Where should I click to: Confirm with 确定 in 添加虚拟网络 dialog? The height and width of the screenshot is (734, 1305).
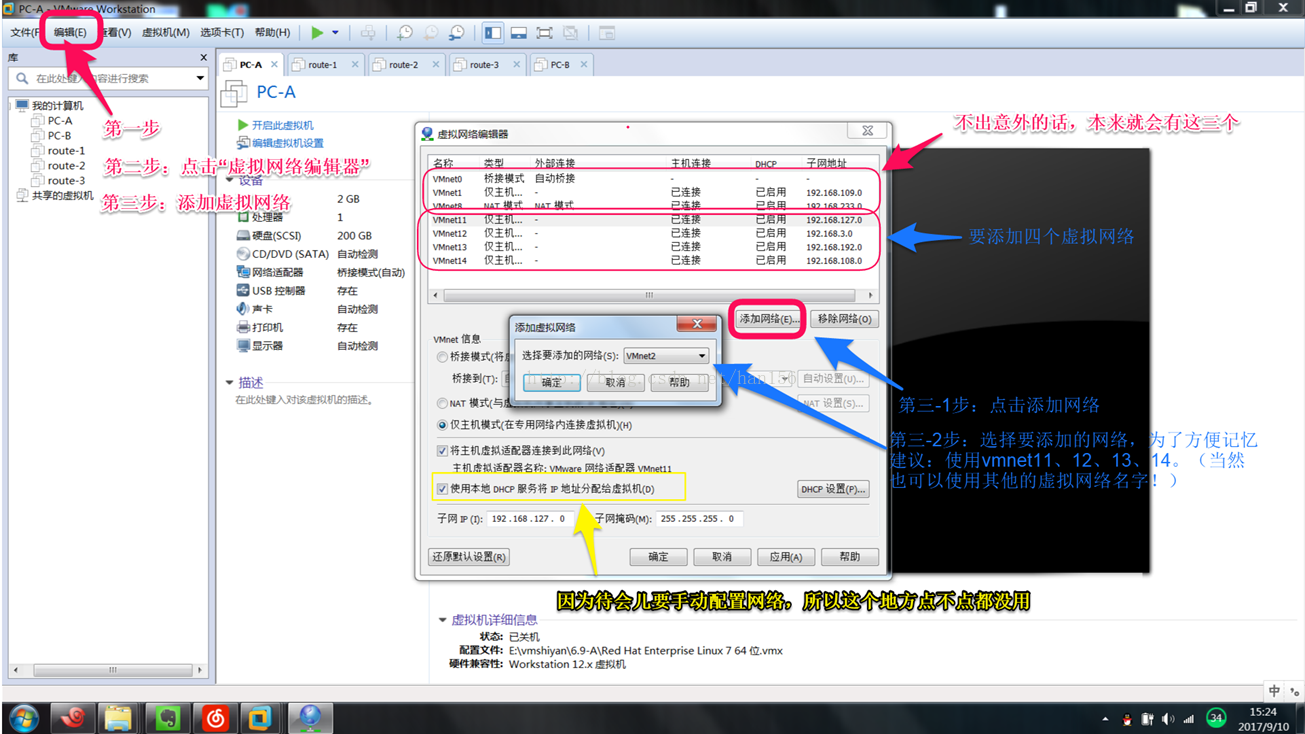tap(552, 382)
